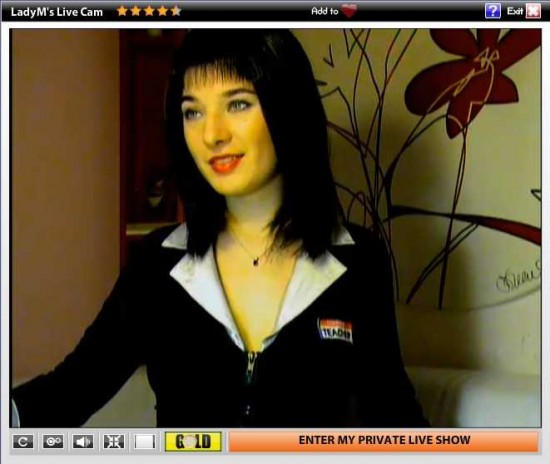Click the yellow GOLD button
550x464 pixels.
193,442
